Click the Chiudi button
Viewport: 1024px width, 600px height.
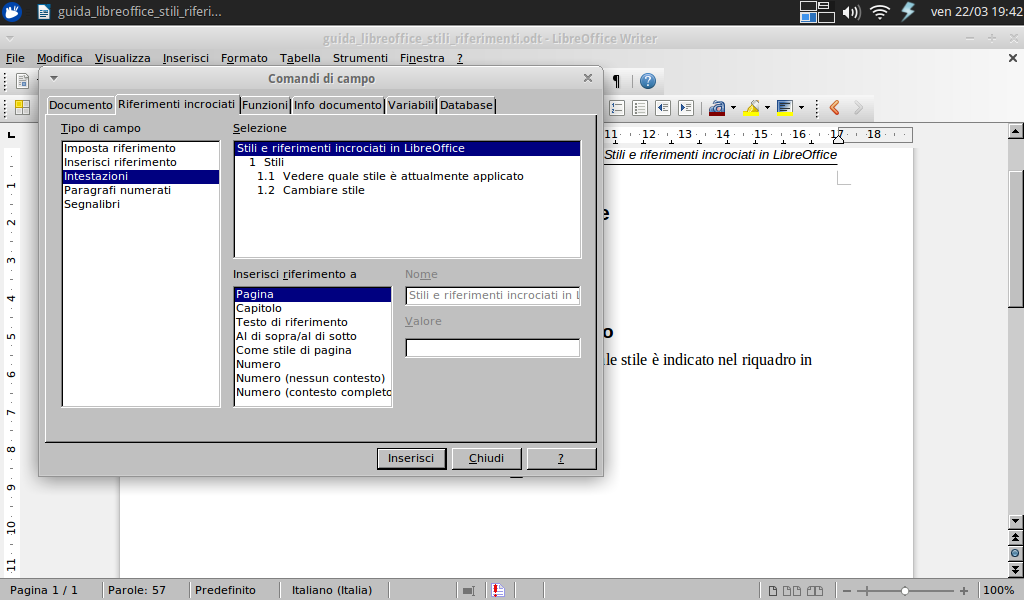(x=487, y=458)
